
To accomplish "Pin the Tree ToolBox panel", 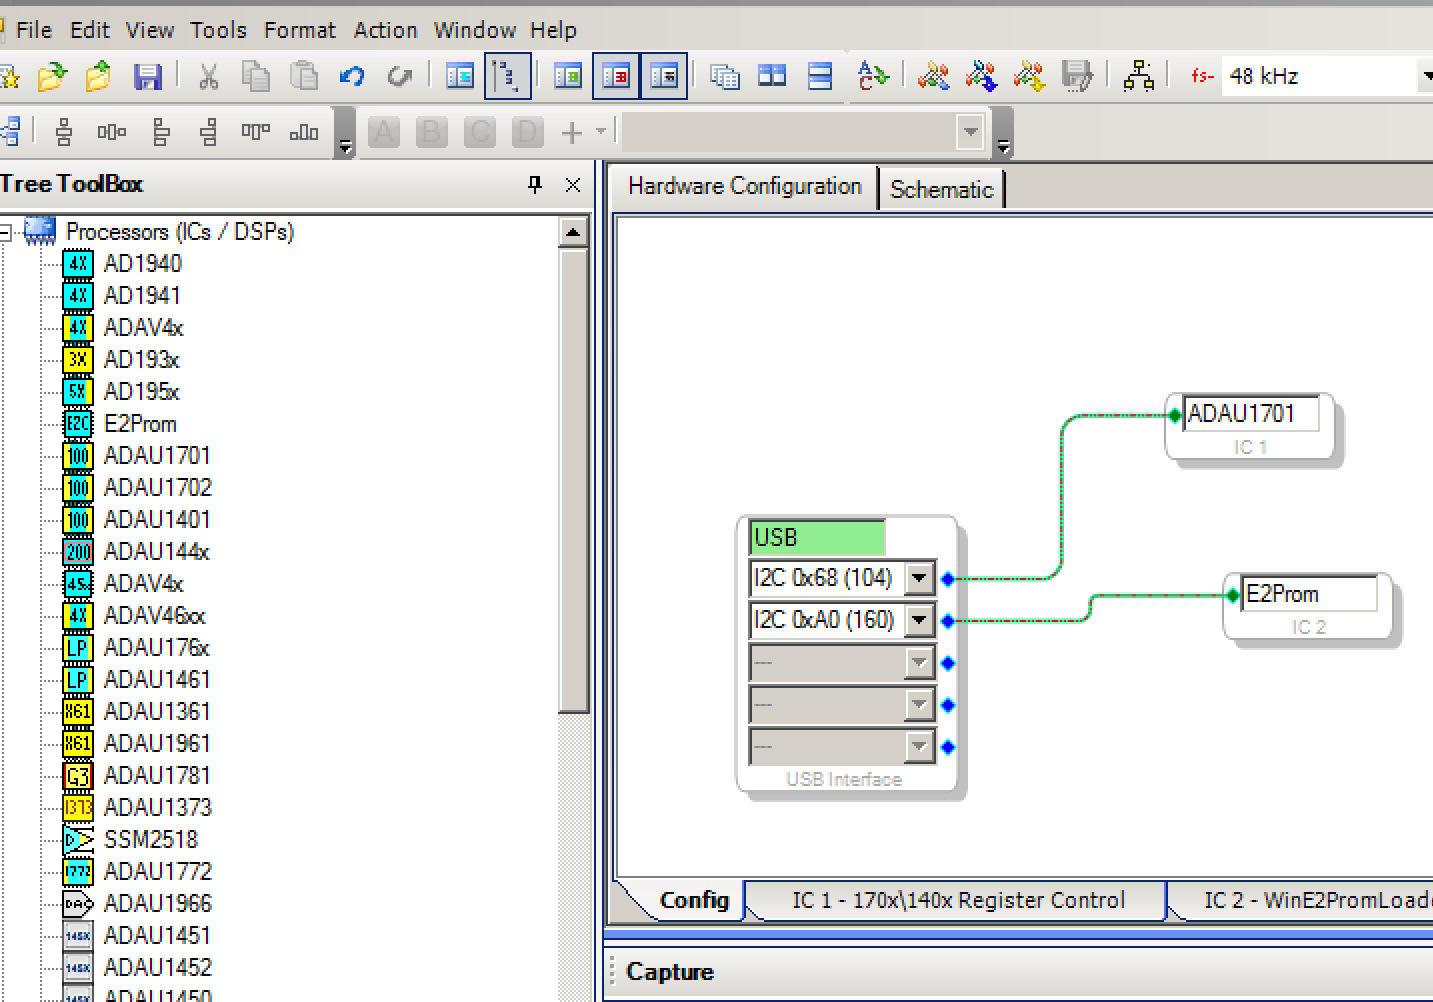I will [535, 184].
